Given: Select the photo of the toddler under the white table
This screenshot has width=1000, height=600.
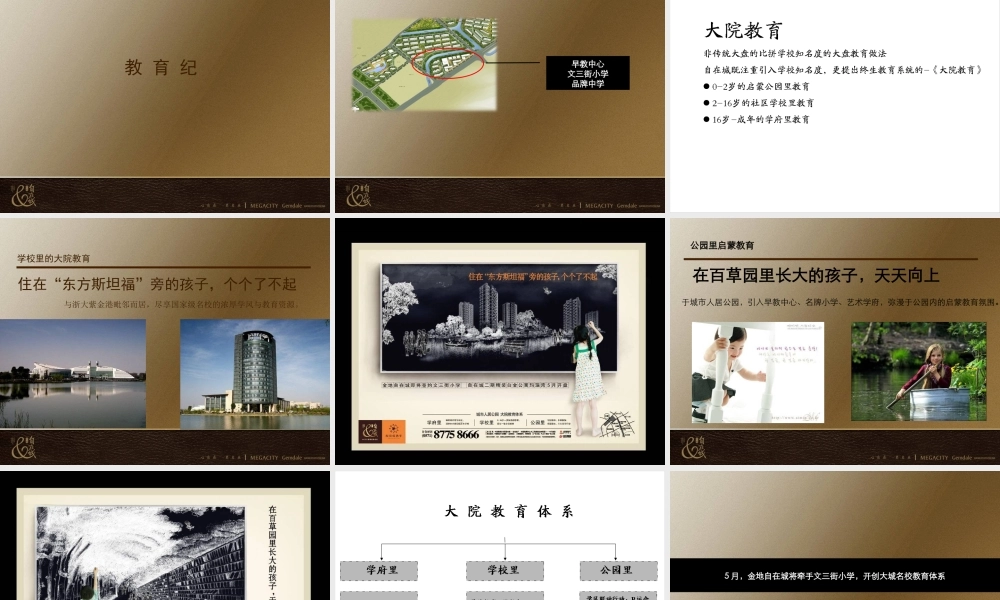Looking at the screenshot, I should tap(758, 372).
